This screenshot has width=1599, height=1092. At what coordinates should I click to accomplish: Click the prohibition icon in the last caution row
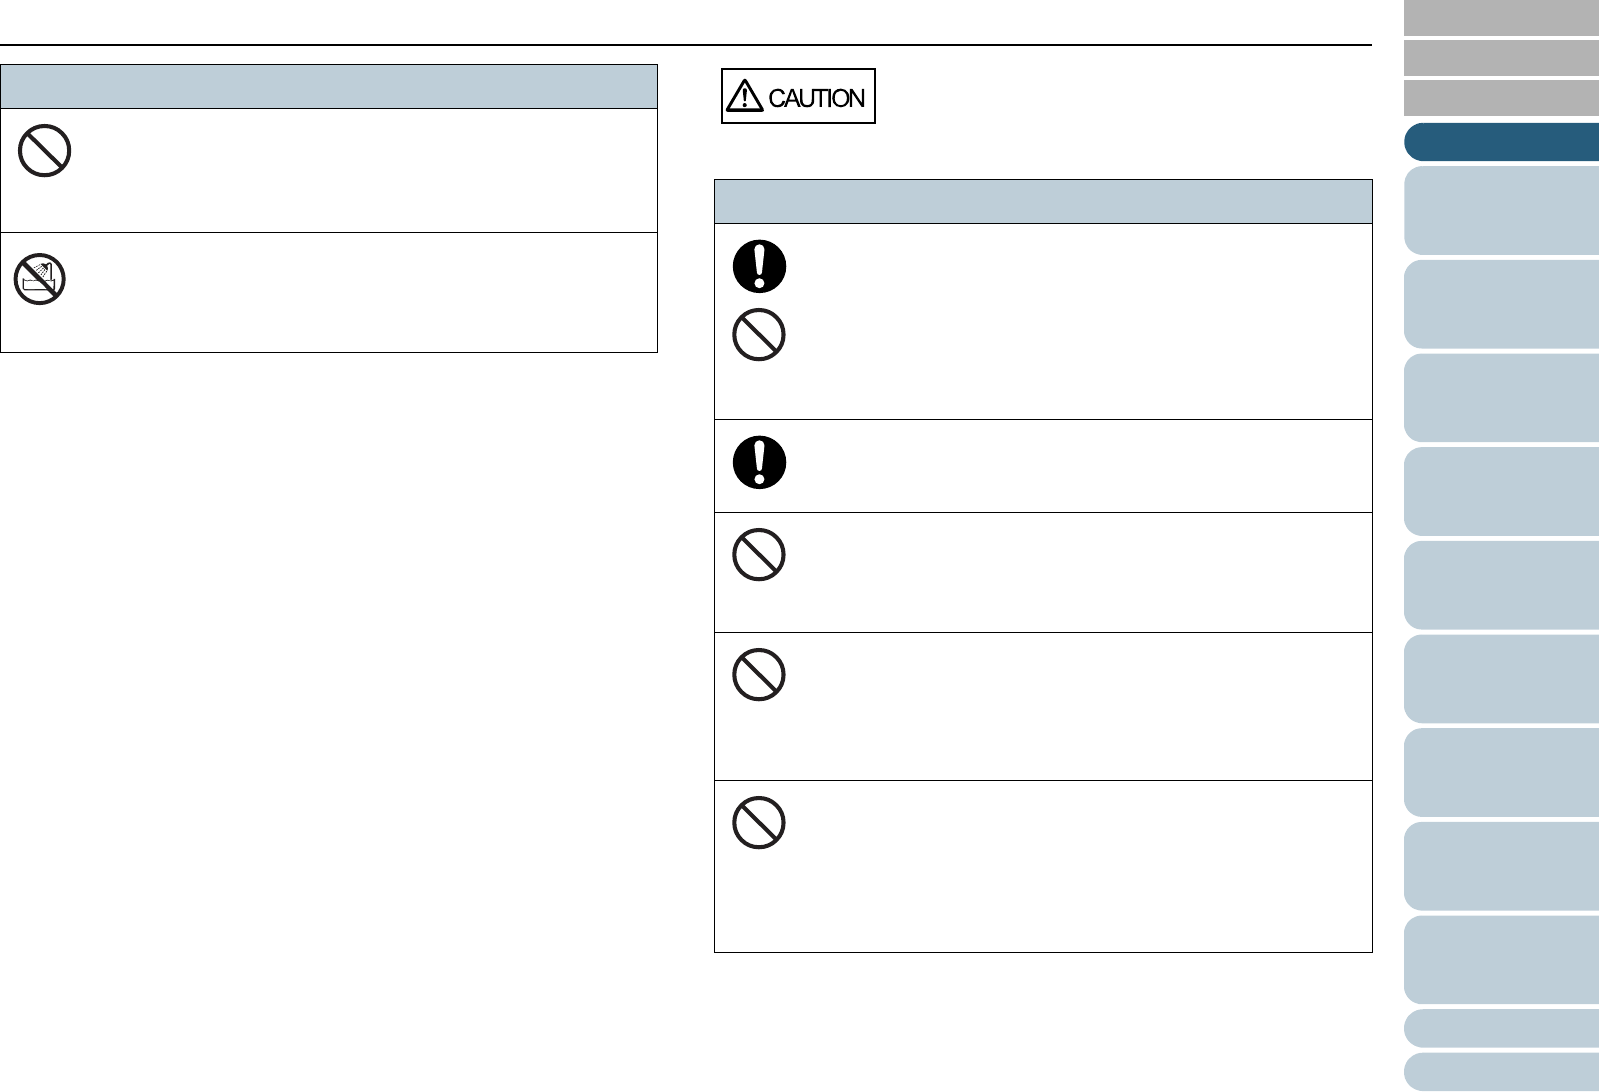point(759,823)
